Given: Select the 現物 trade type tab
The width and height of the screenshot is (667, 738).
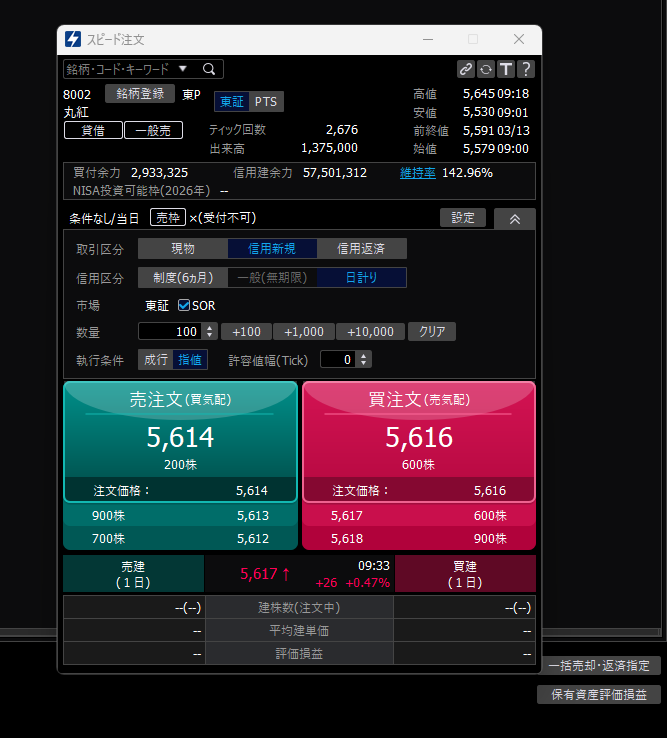Looking at the screenshot, I should click(183, 249).
